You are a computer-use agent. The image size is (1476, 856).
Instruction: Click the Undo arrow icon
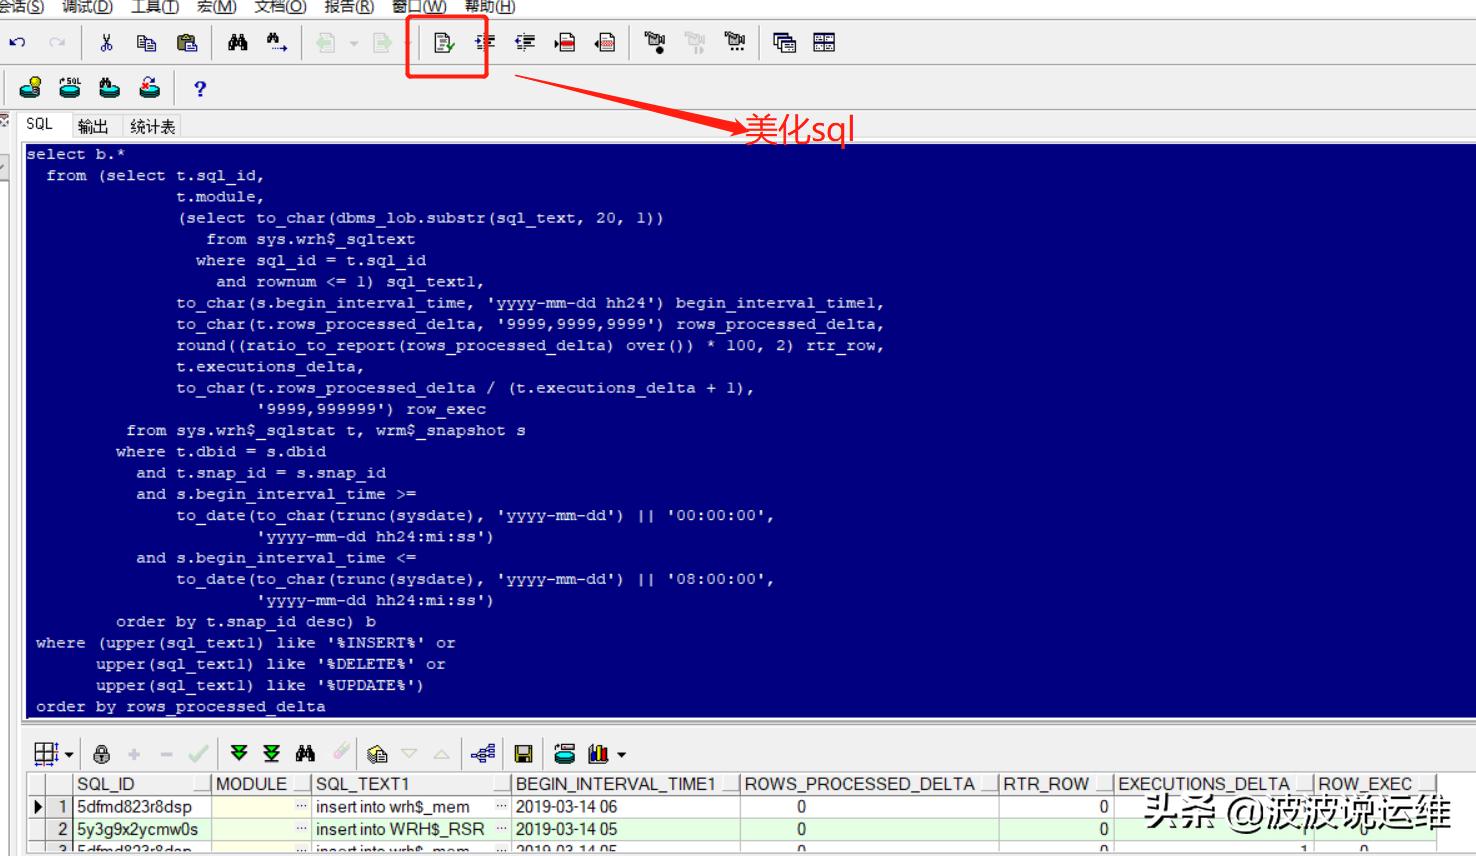[x=17, y=42]
